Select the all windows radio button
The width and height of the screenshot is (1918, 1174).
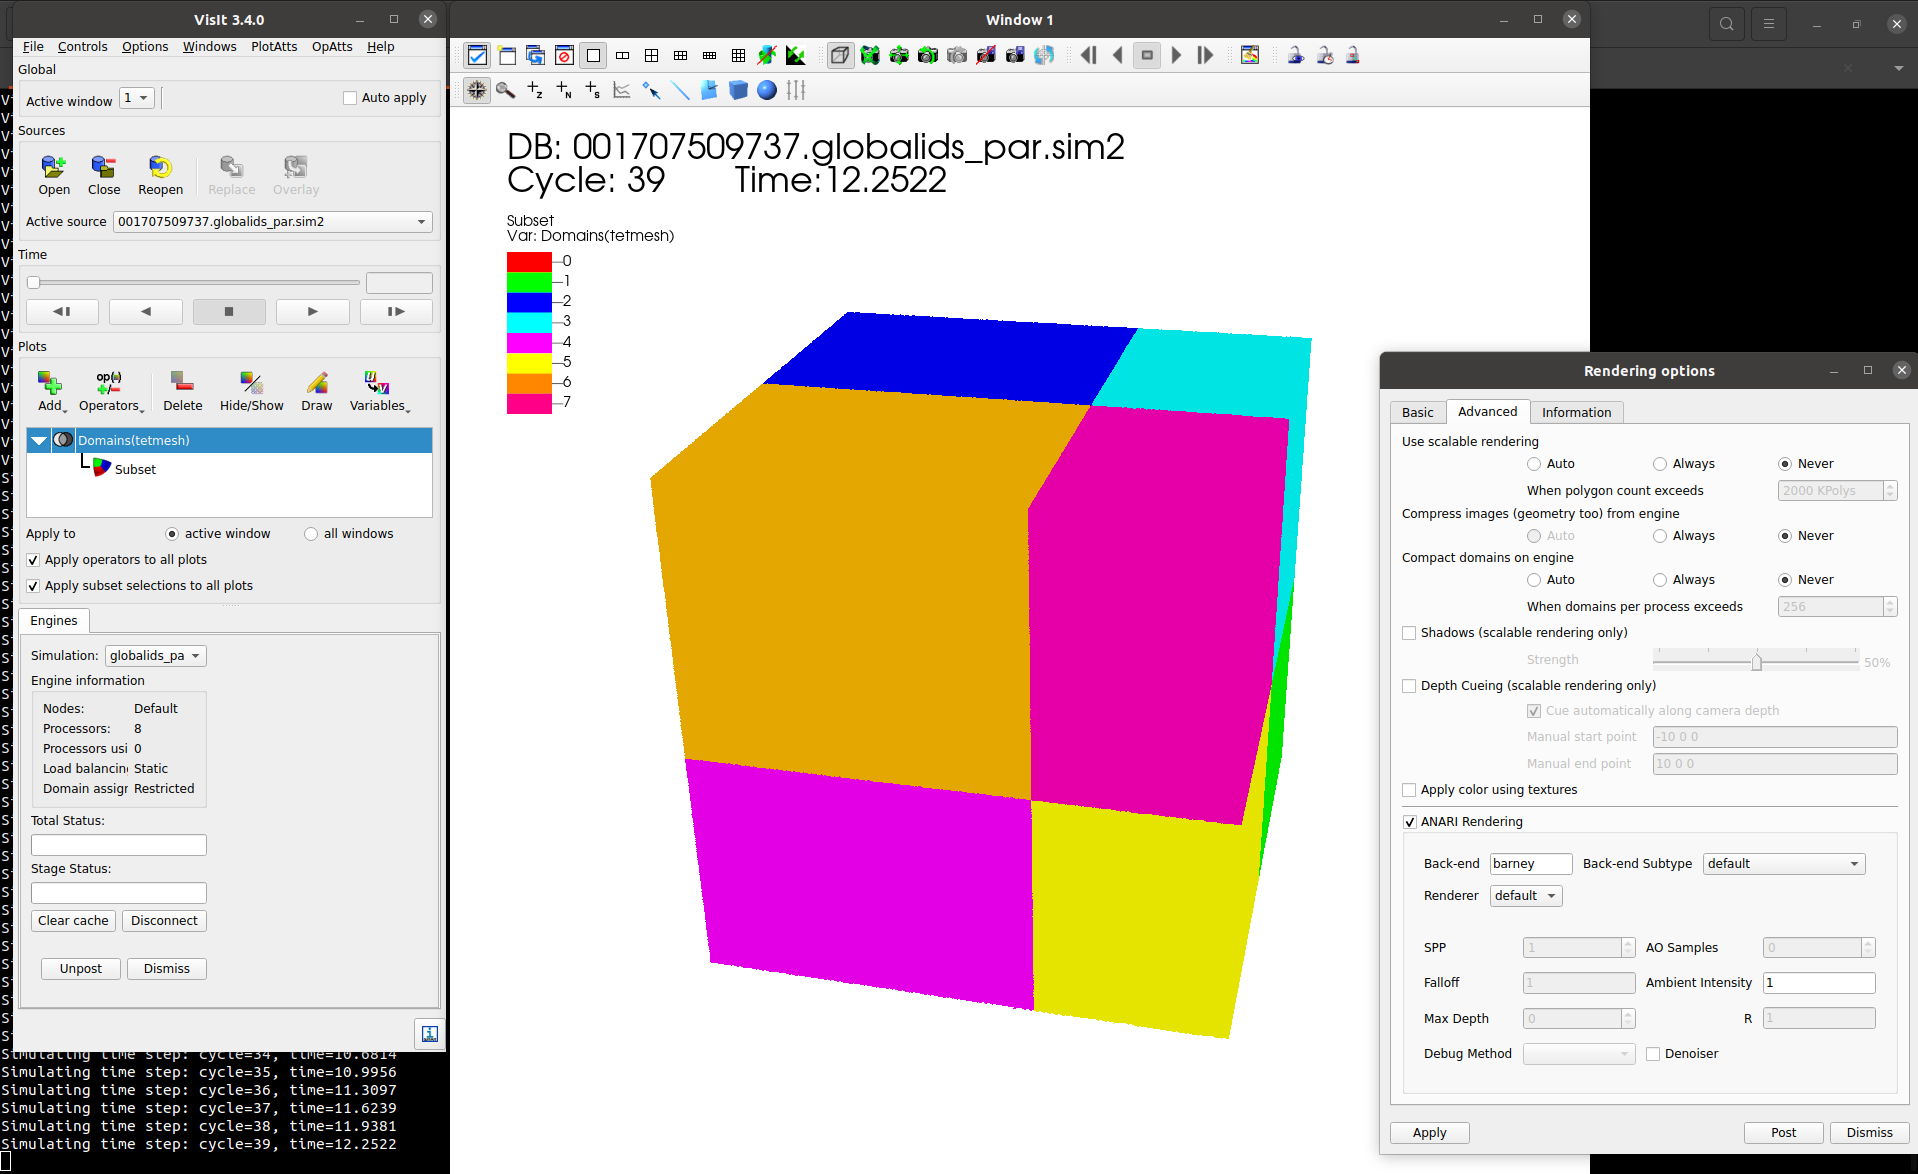coord(311,534)
